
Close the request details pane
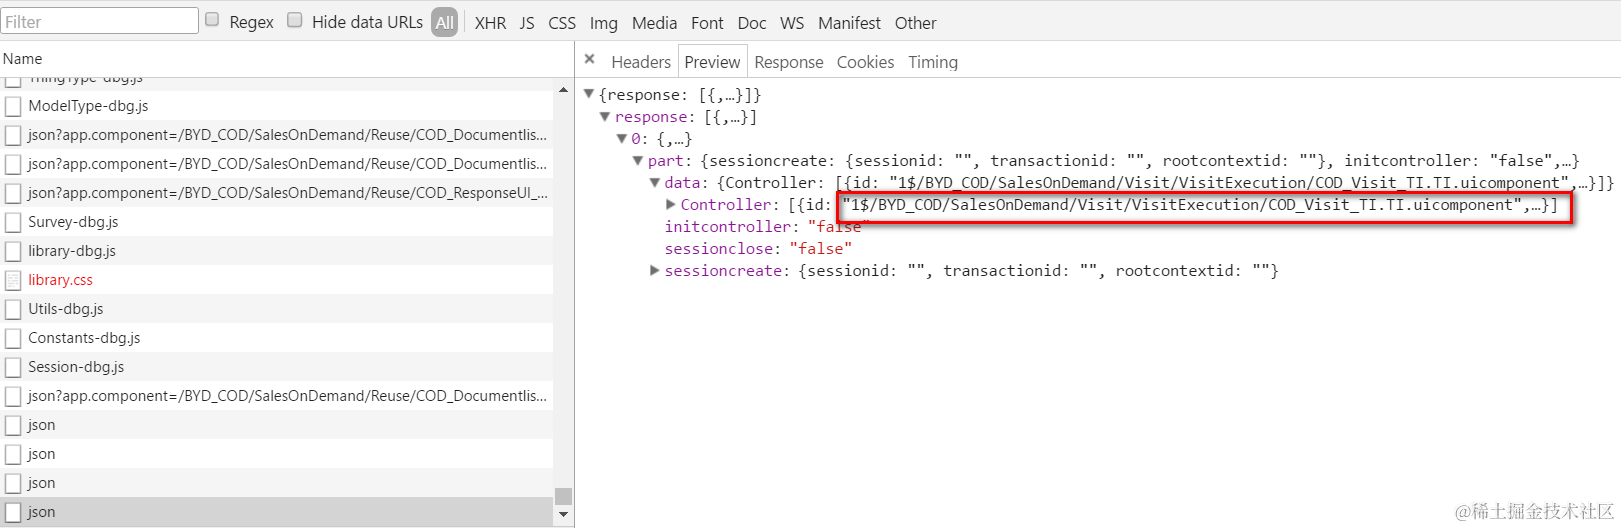[x=590, y=59]
